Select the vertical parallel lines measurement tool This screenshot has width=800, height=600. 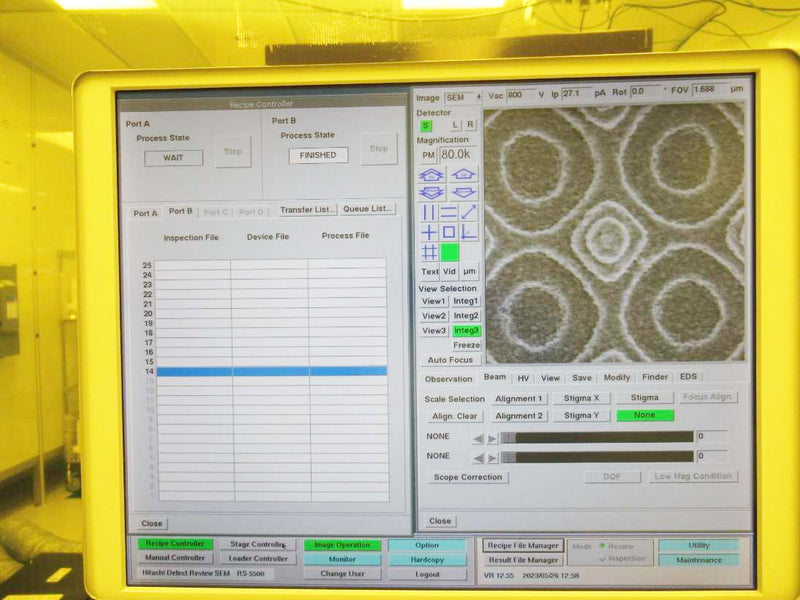[x=429, y=212]
